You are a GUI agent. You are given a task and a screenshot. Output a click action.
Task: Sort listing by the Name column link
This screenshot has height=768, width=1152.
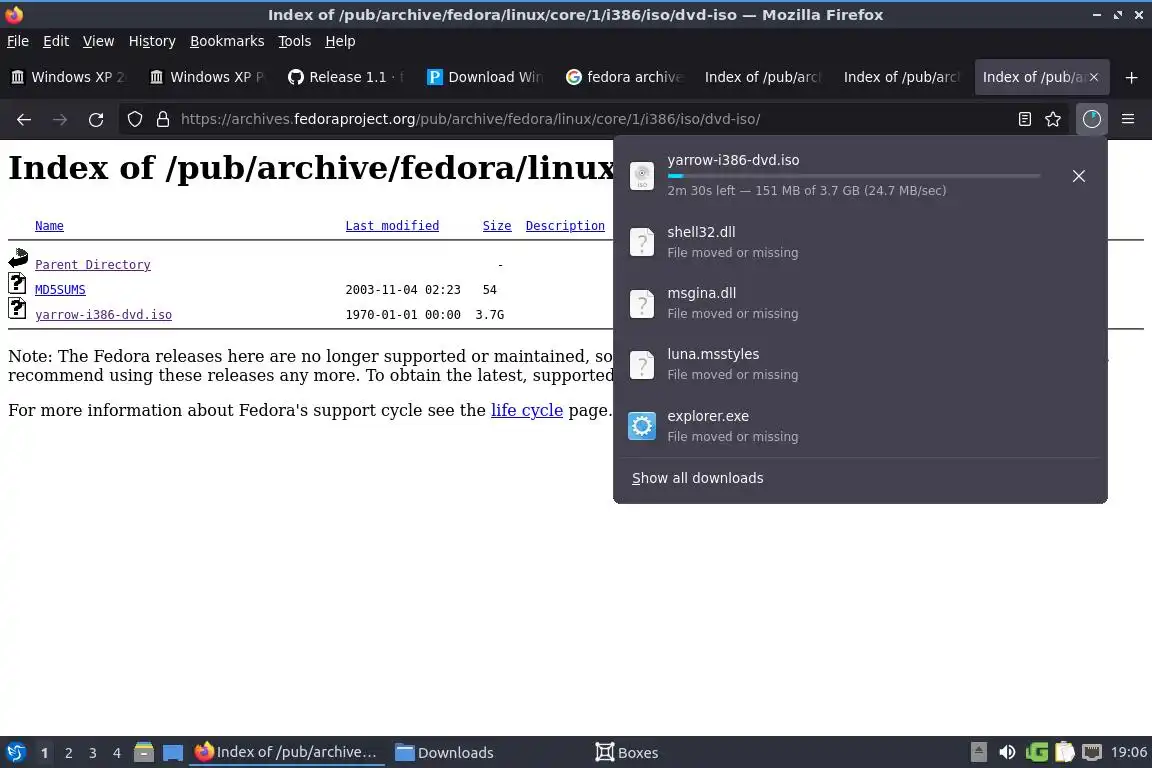[x=49, y=226]
